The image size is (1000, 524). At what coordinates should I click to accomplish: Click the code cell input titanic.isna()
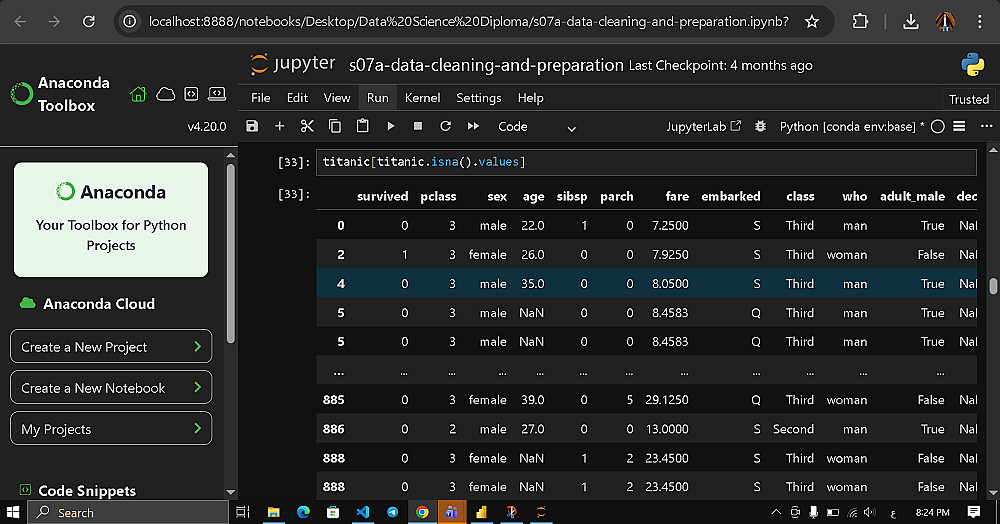640,162
